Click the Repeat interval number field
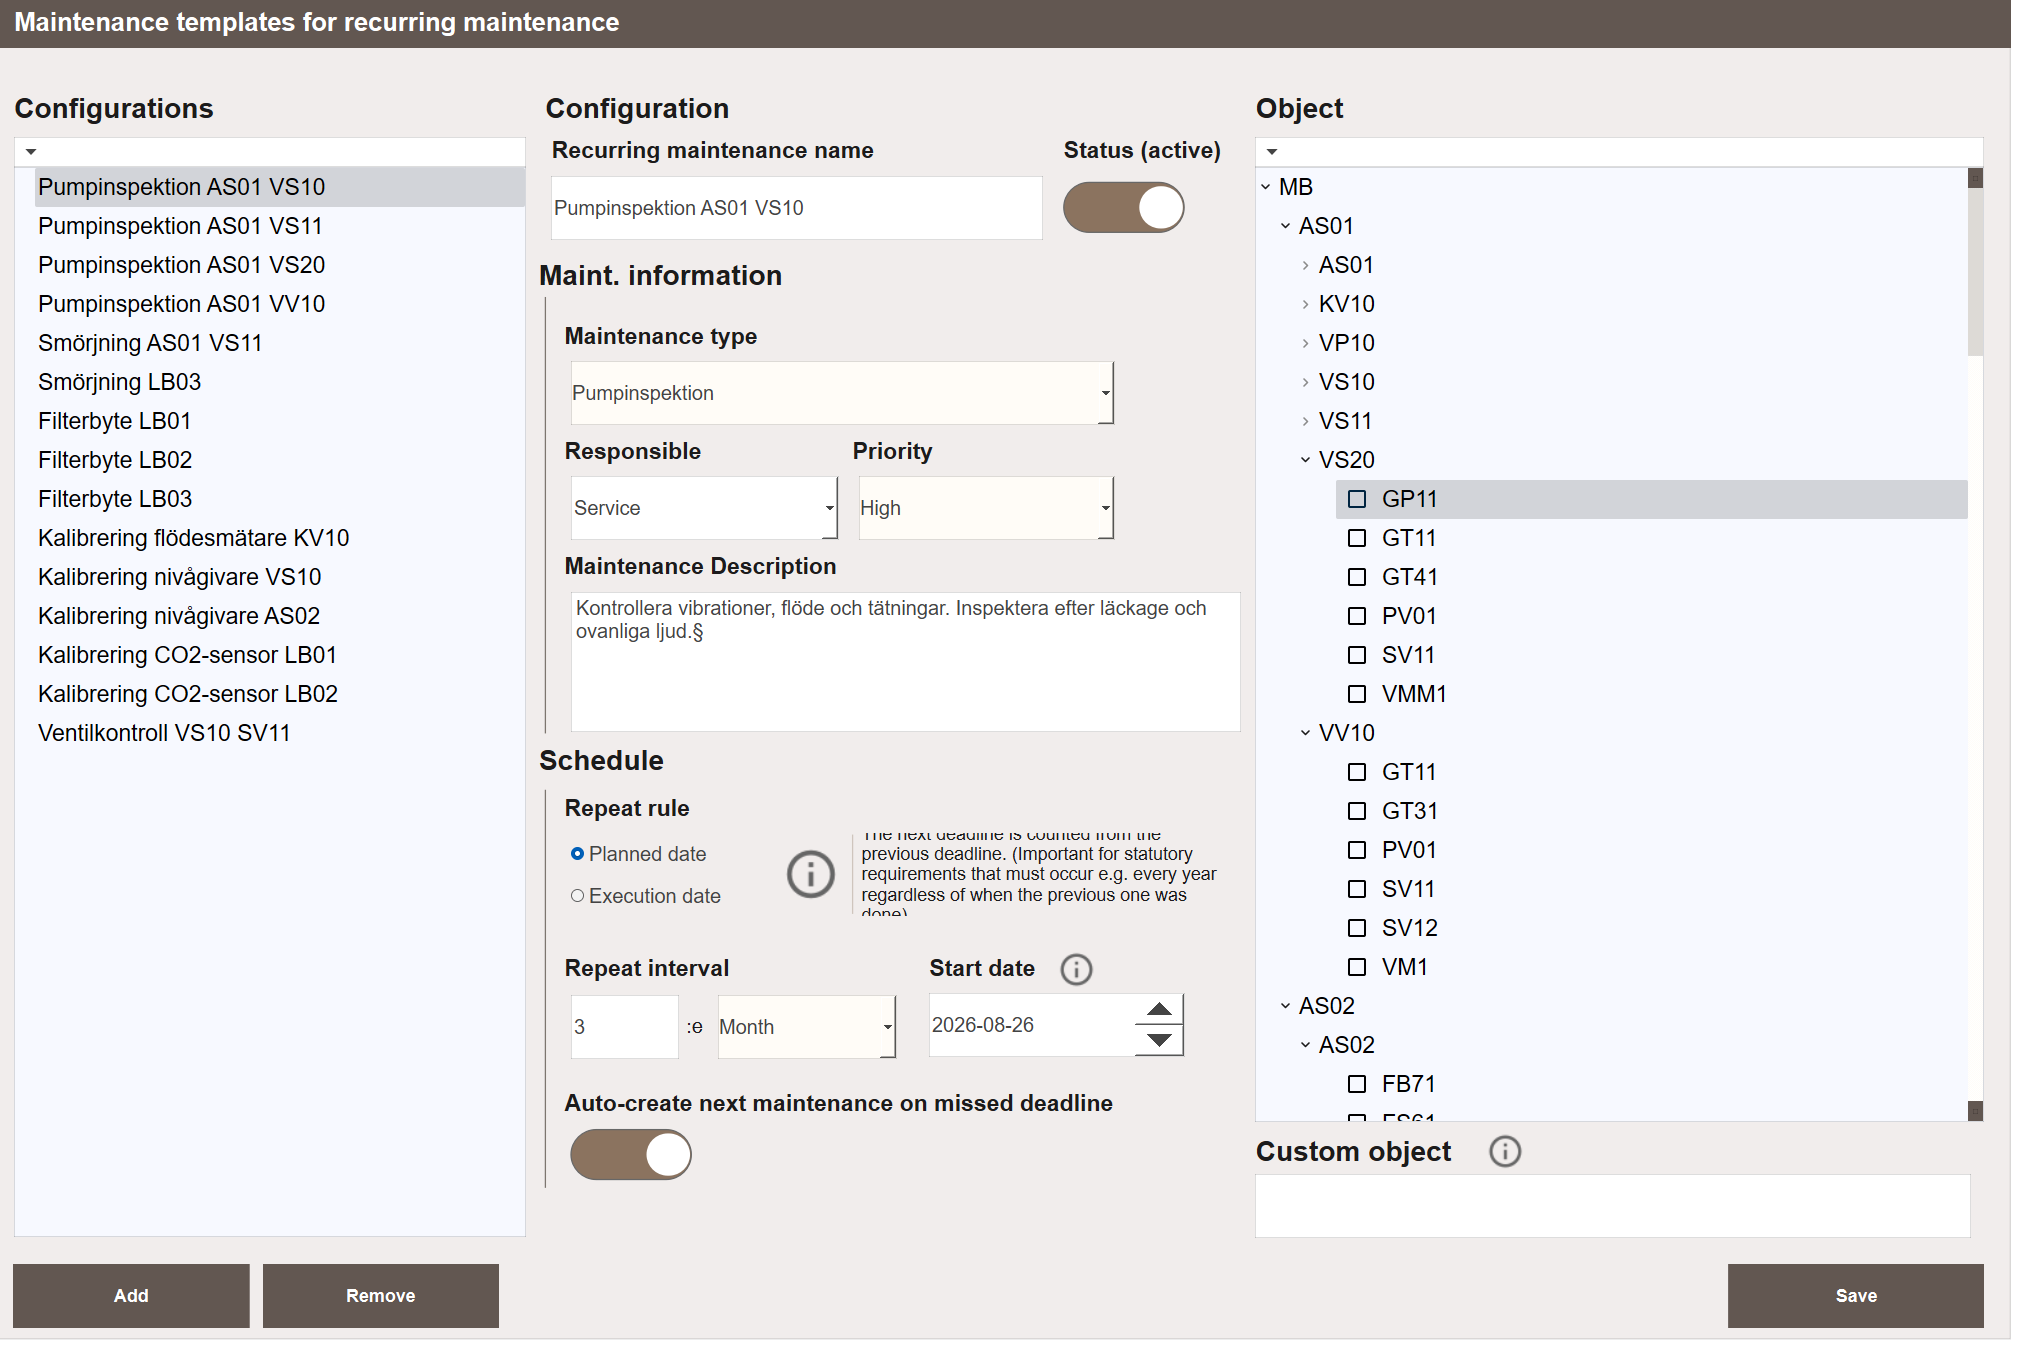The width and height of the screenshot is (2029, 1361). tap(624, 1027)
